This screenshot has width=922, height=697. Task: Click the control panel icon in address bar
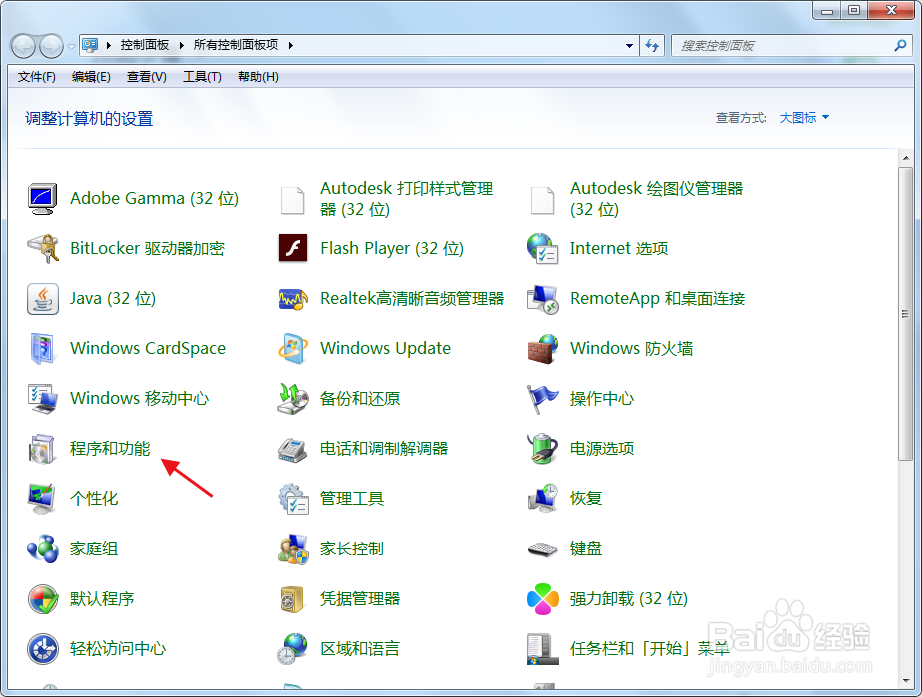click(90, 45)
